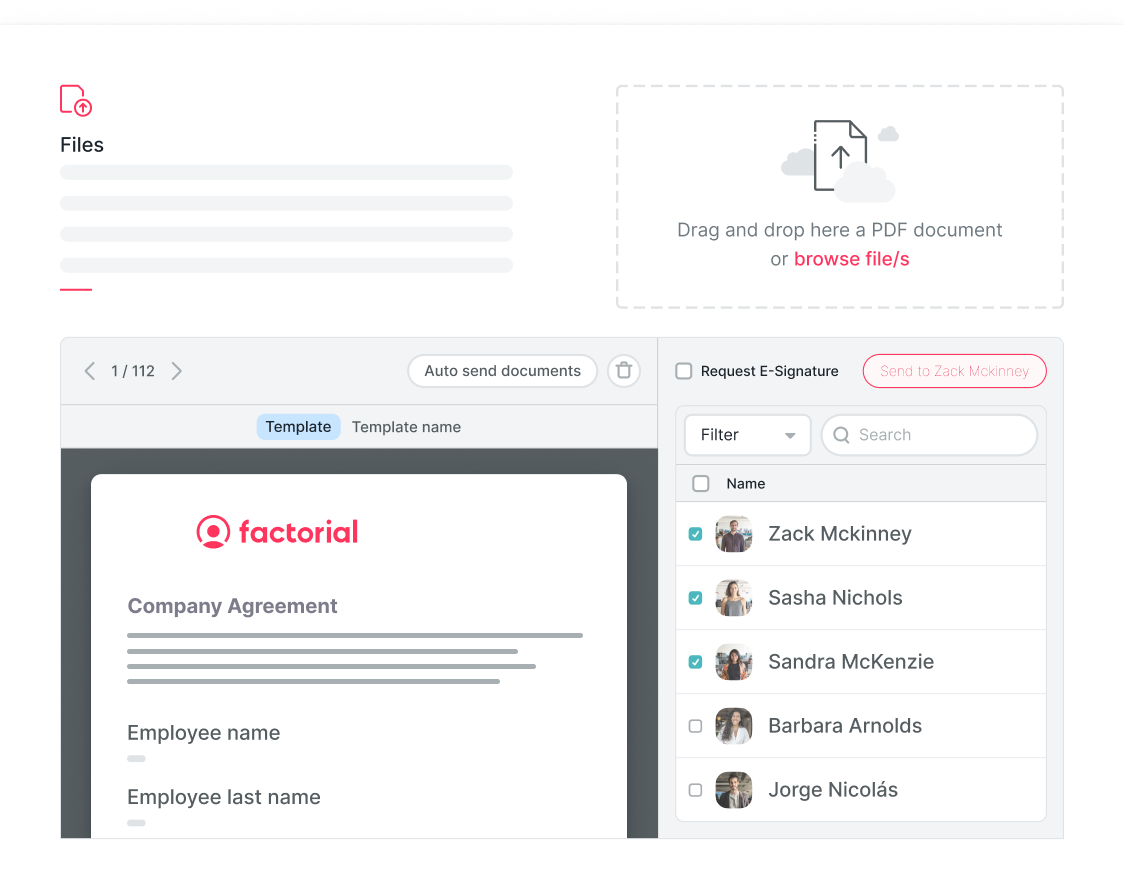Uncheck Zack Mckinney's checkbox
Image resolution: width=1124 pixels, height=890 pixels.
pyautogui.click(x=695, y=534)
